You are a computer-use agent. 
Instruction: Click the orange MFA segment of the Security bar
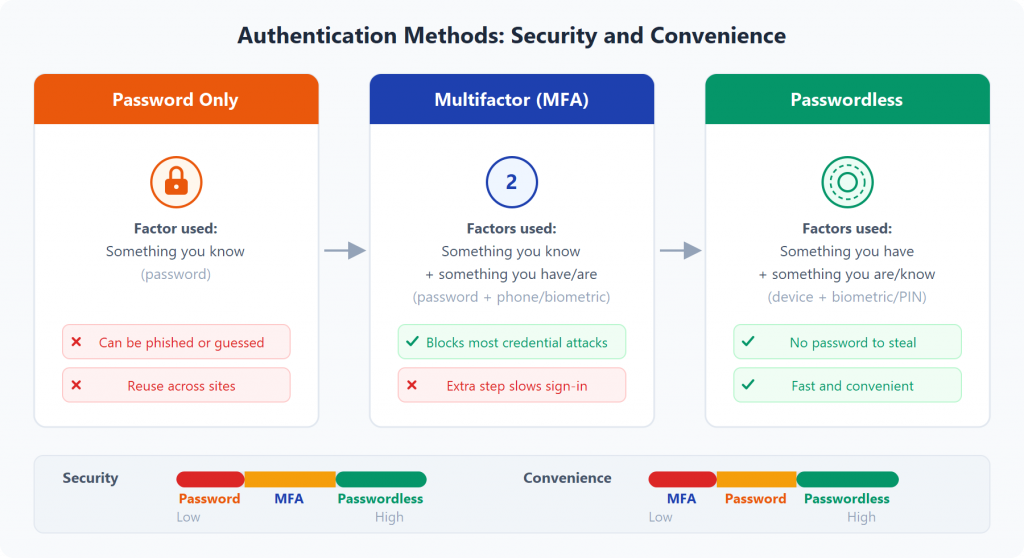tap(290, 479)
